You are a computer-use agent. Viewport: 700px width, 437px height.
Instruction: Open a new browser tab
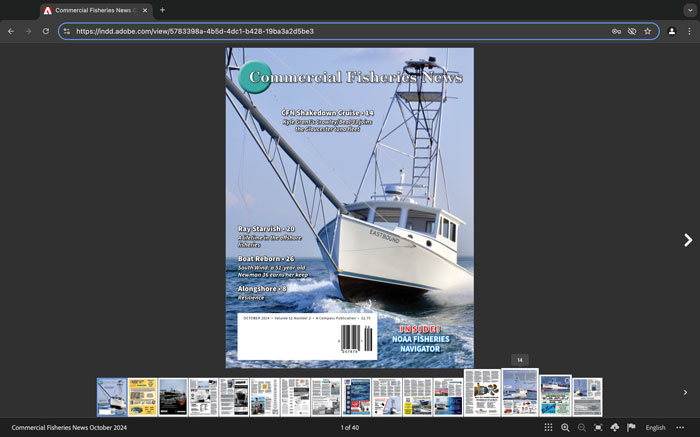[x=163, y=10]
